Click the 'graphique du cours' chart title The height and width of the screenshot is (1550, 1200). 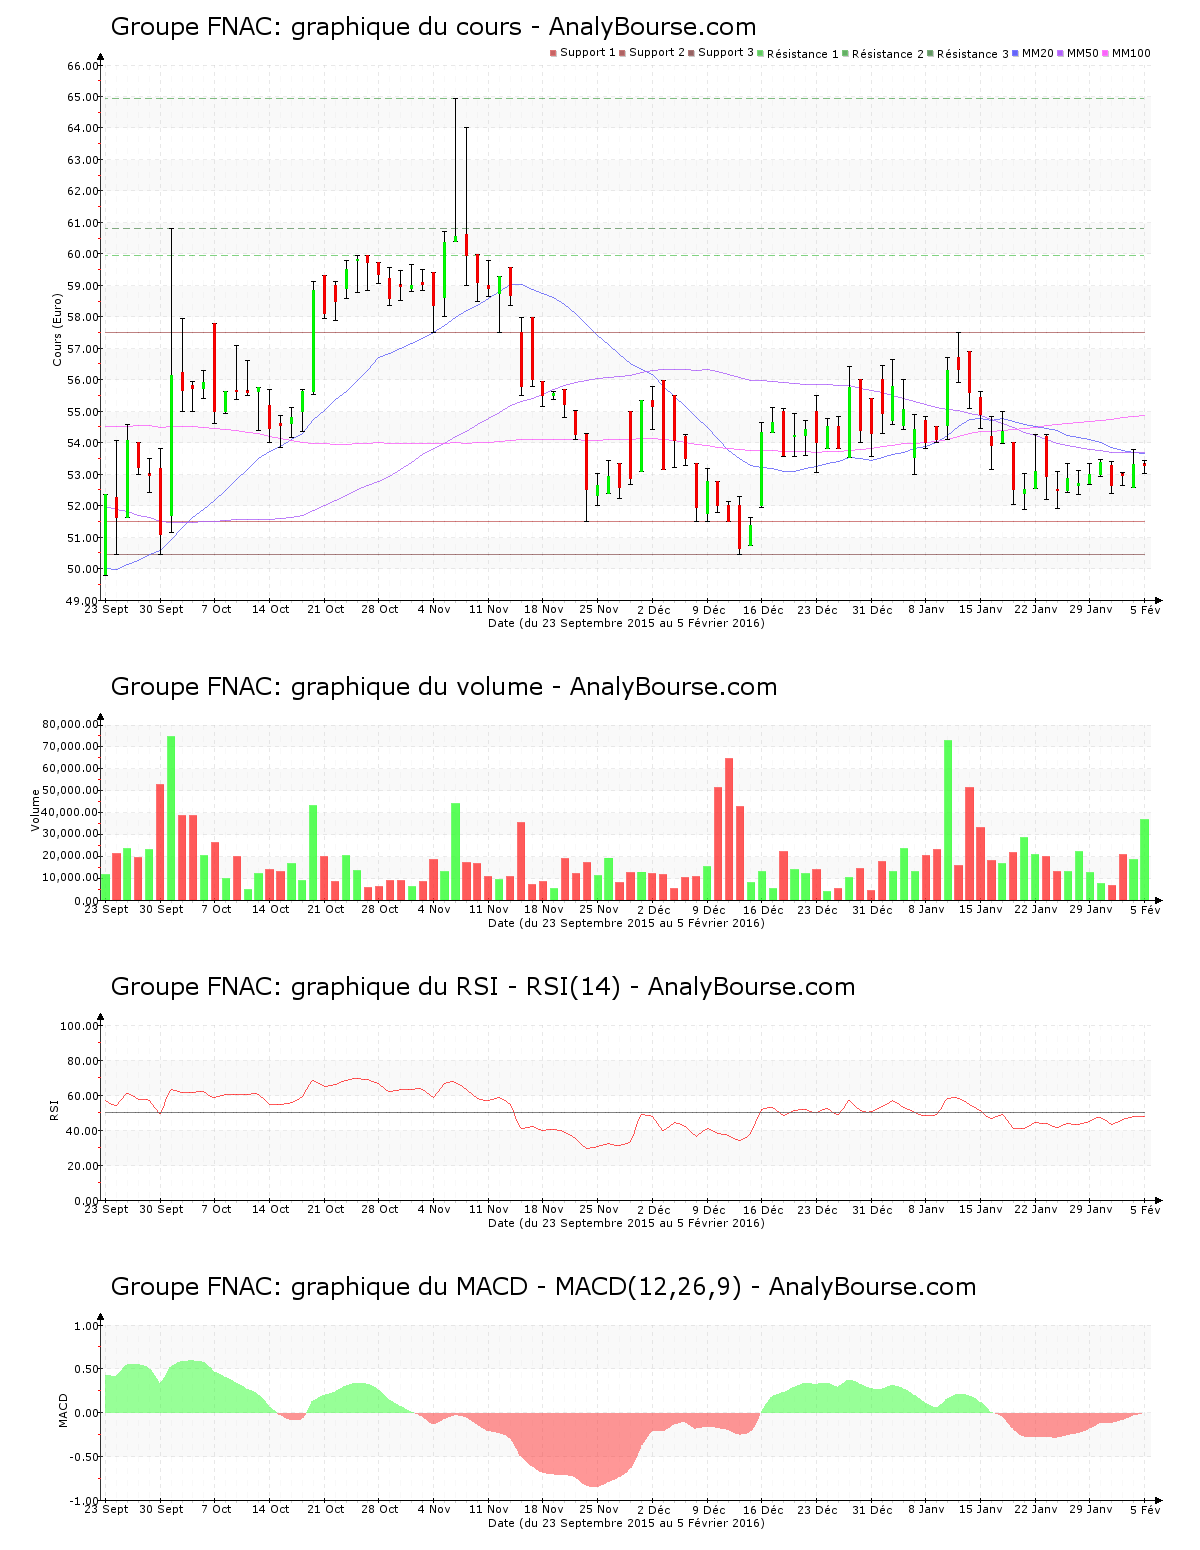(433, 27)
